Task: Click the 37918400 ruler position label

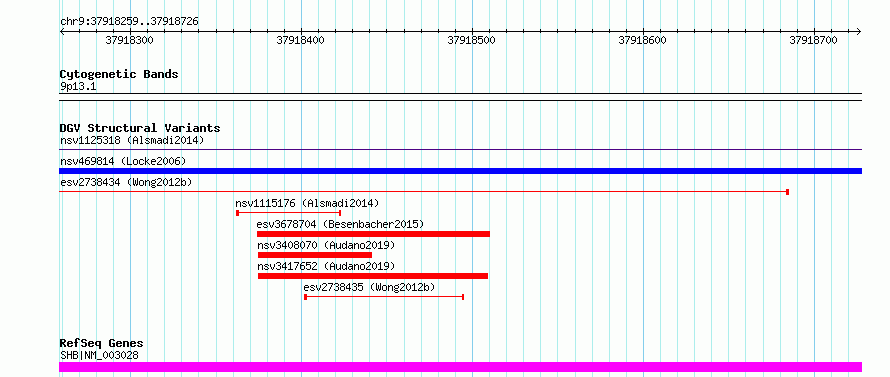Action: [x=300, y=40]
